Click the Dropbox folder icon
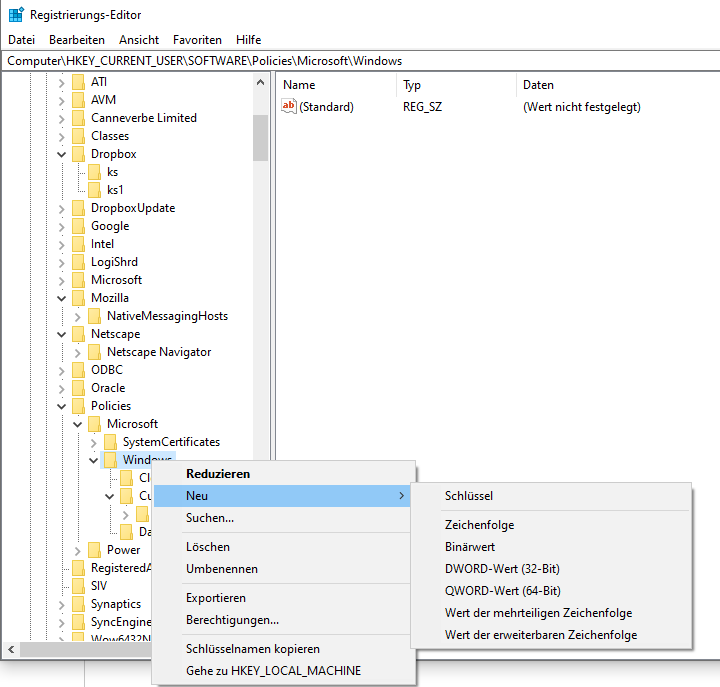The height and width of the screenshot is (687, 720). point(79,154)
